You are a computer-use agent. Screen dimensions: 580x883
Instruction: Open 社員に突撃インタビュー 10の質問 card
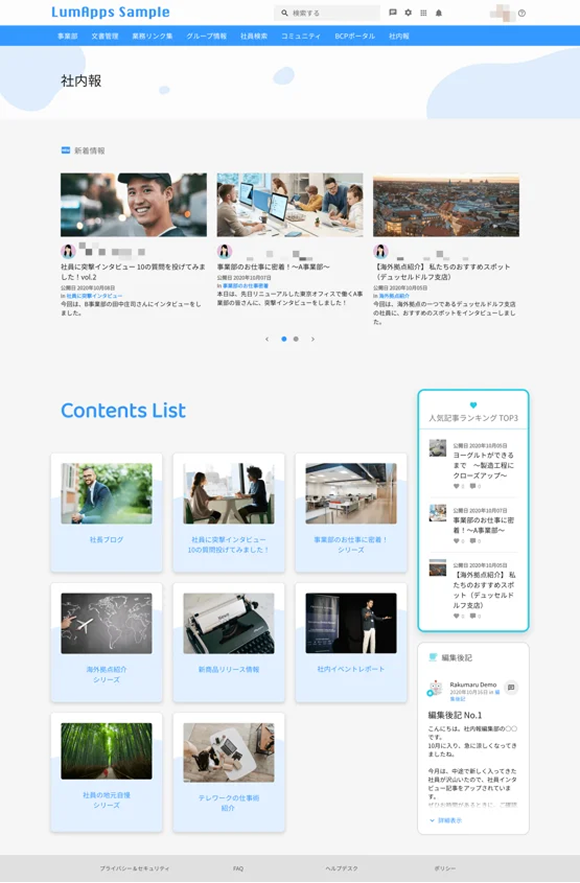[229, 512]
